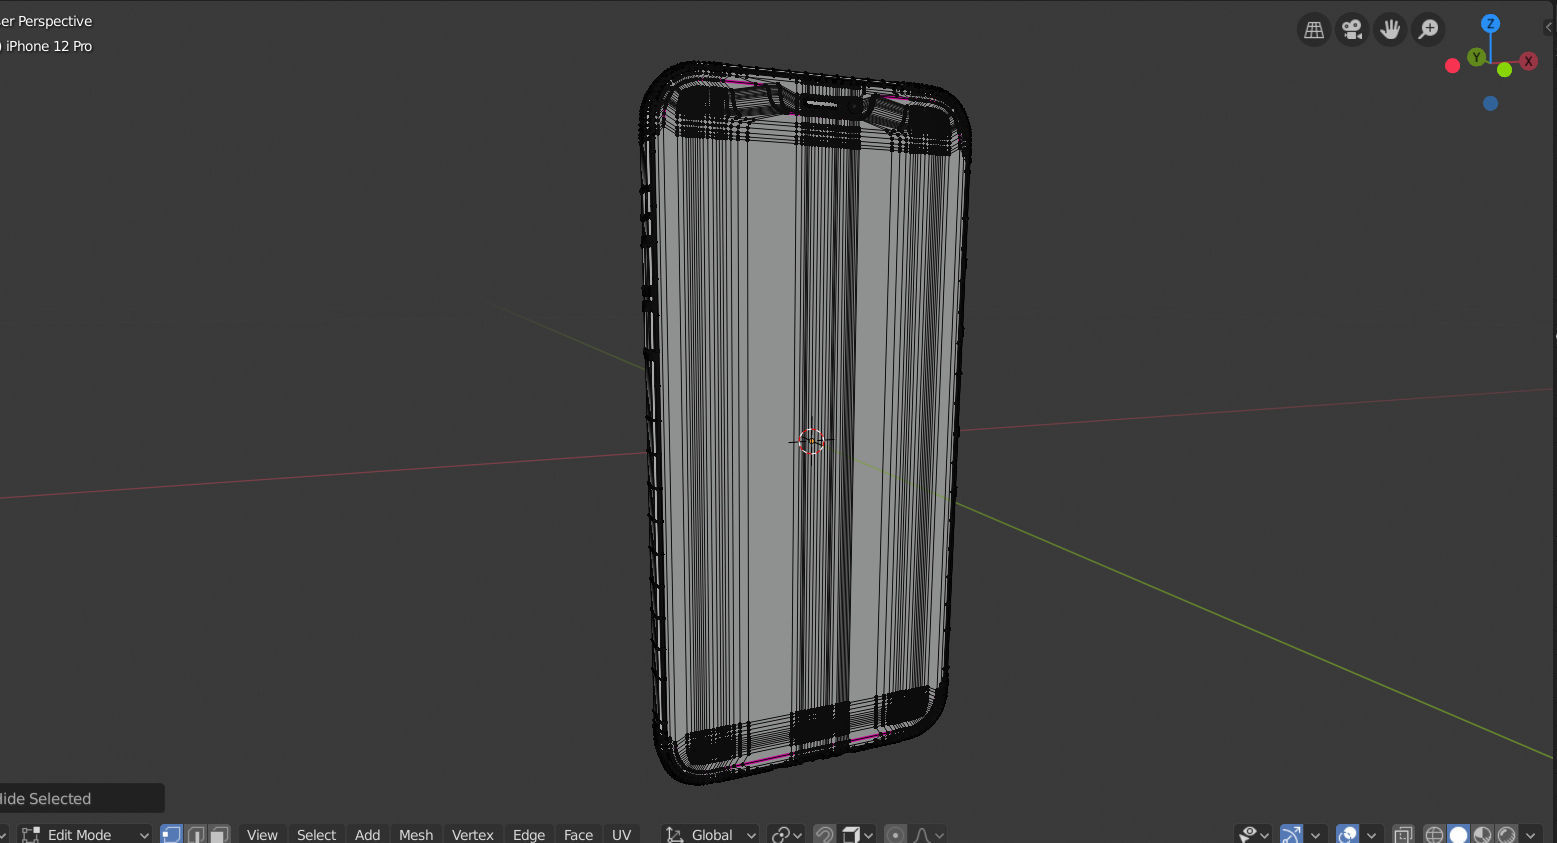
Task: Open the Mesh menu
Action: 416,834
